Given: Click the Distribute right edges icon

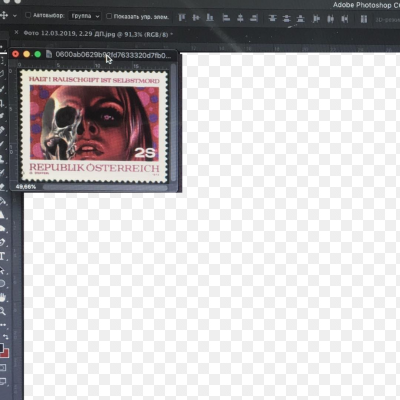Looking at the screenshot, I should pyautogui.click(x=345, y=19).
